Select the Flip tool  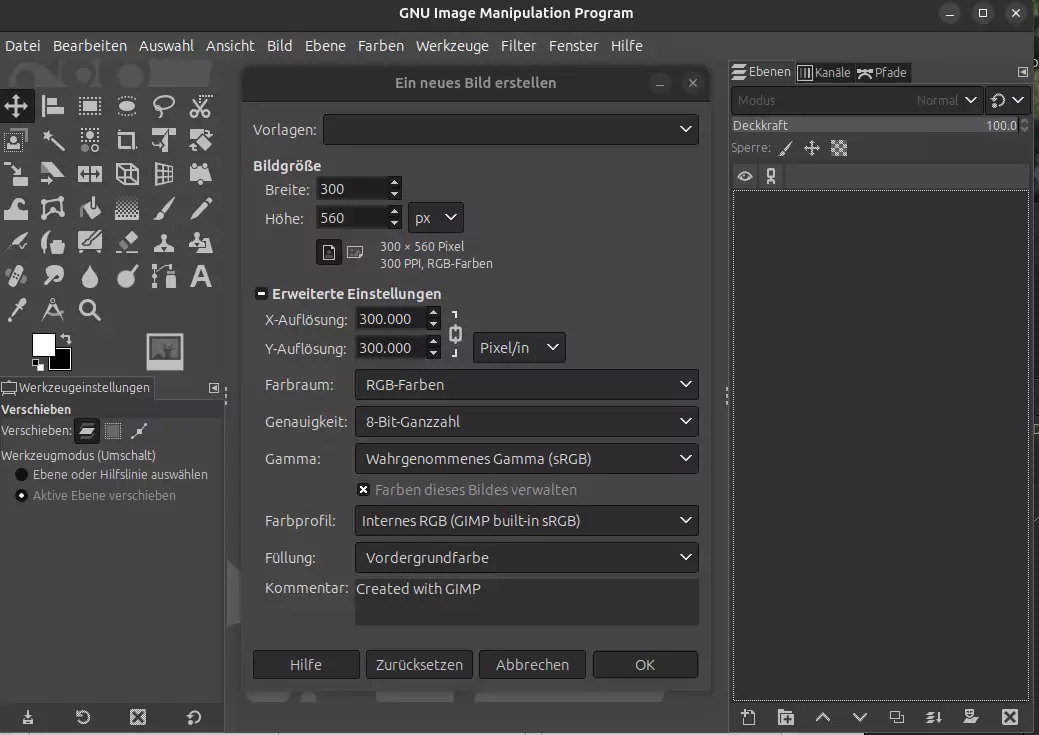pyautogui.click(x=90, y=174)
